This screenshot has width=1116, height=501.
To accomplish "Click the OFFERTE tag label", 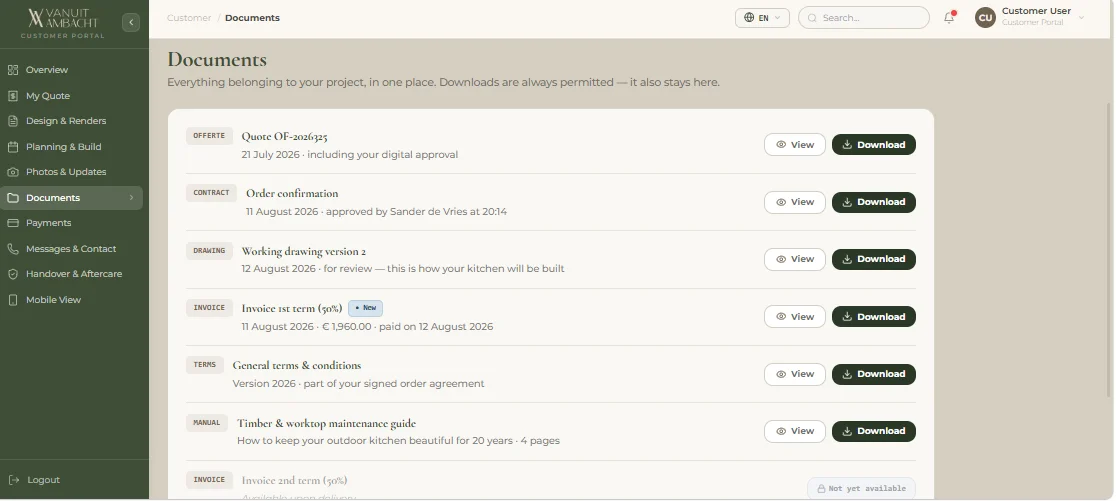I will 209,136.
